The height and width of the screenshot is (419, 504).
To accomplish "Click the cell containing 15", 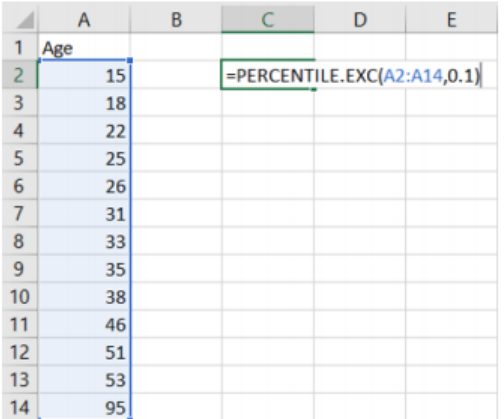I will pos(84,75).
